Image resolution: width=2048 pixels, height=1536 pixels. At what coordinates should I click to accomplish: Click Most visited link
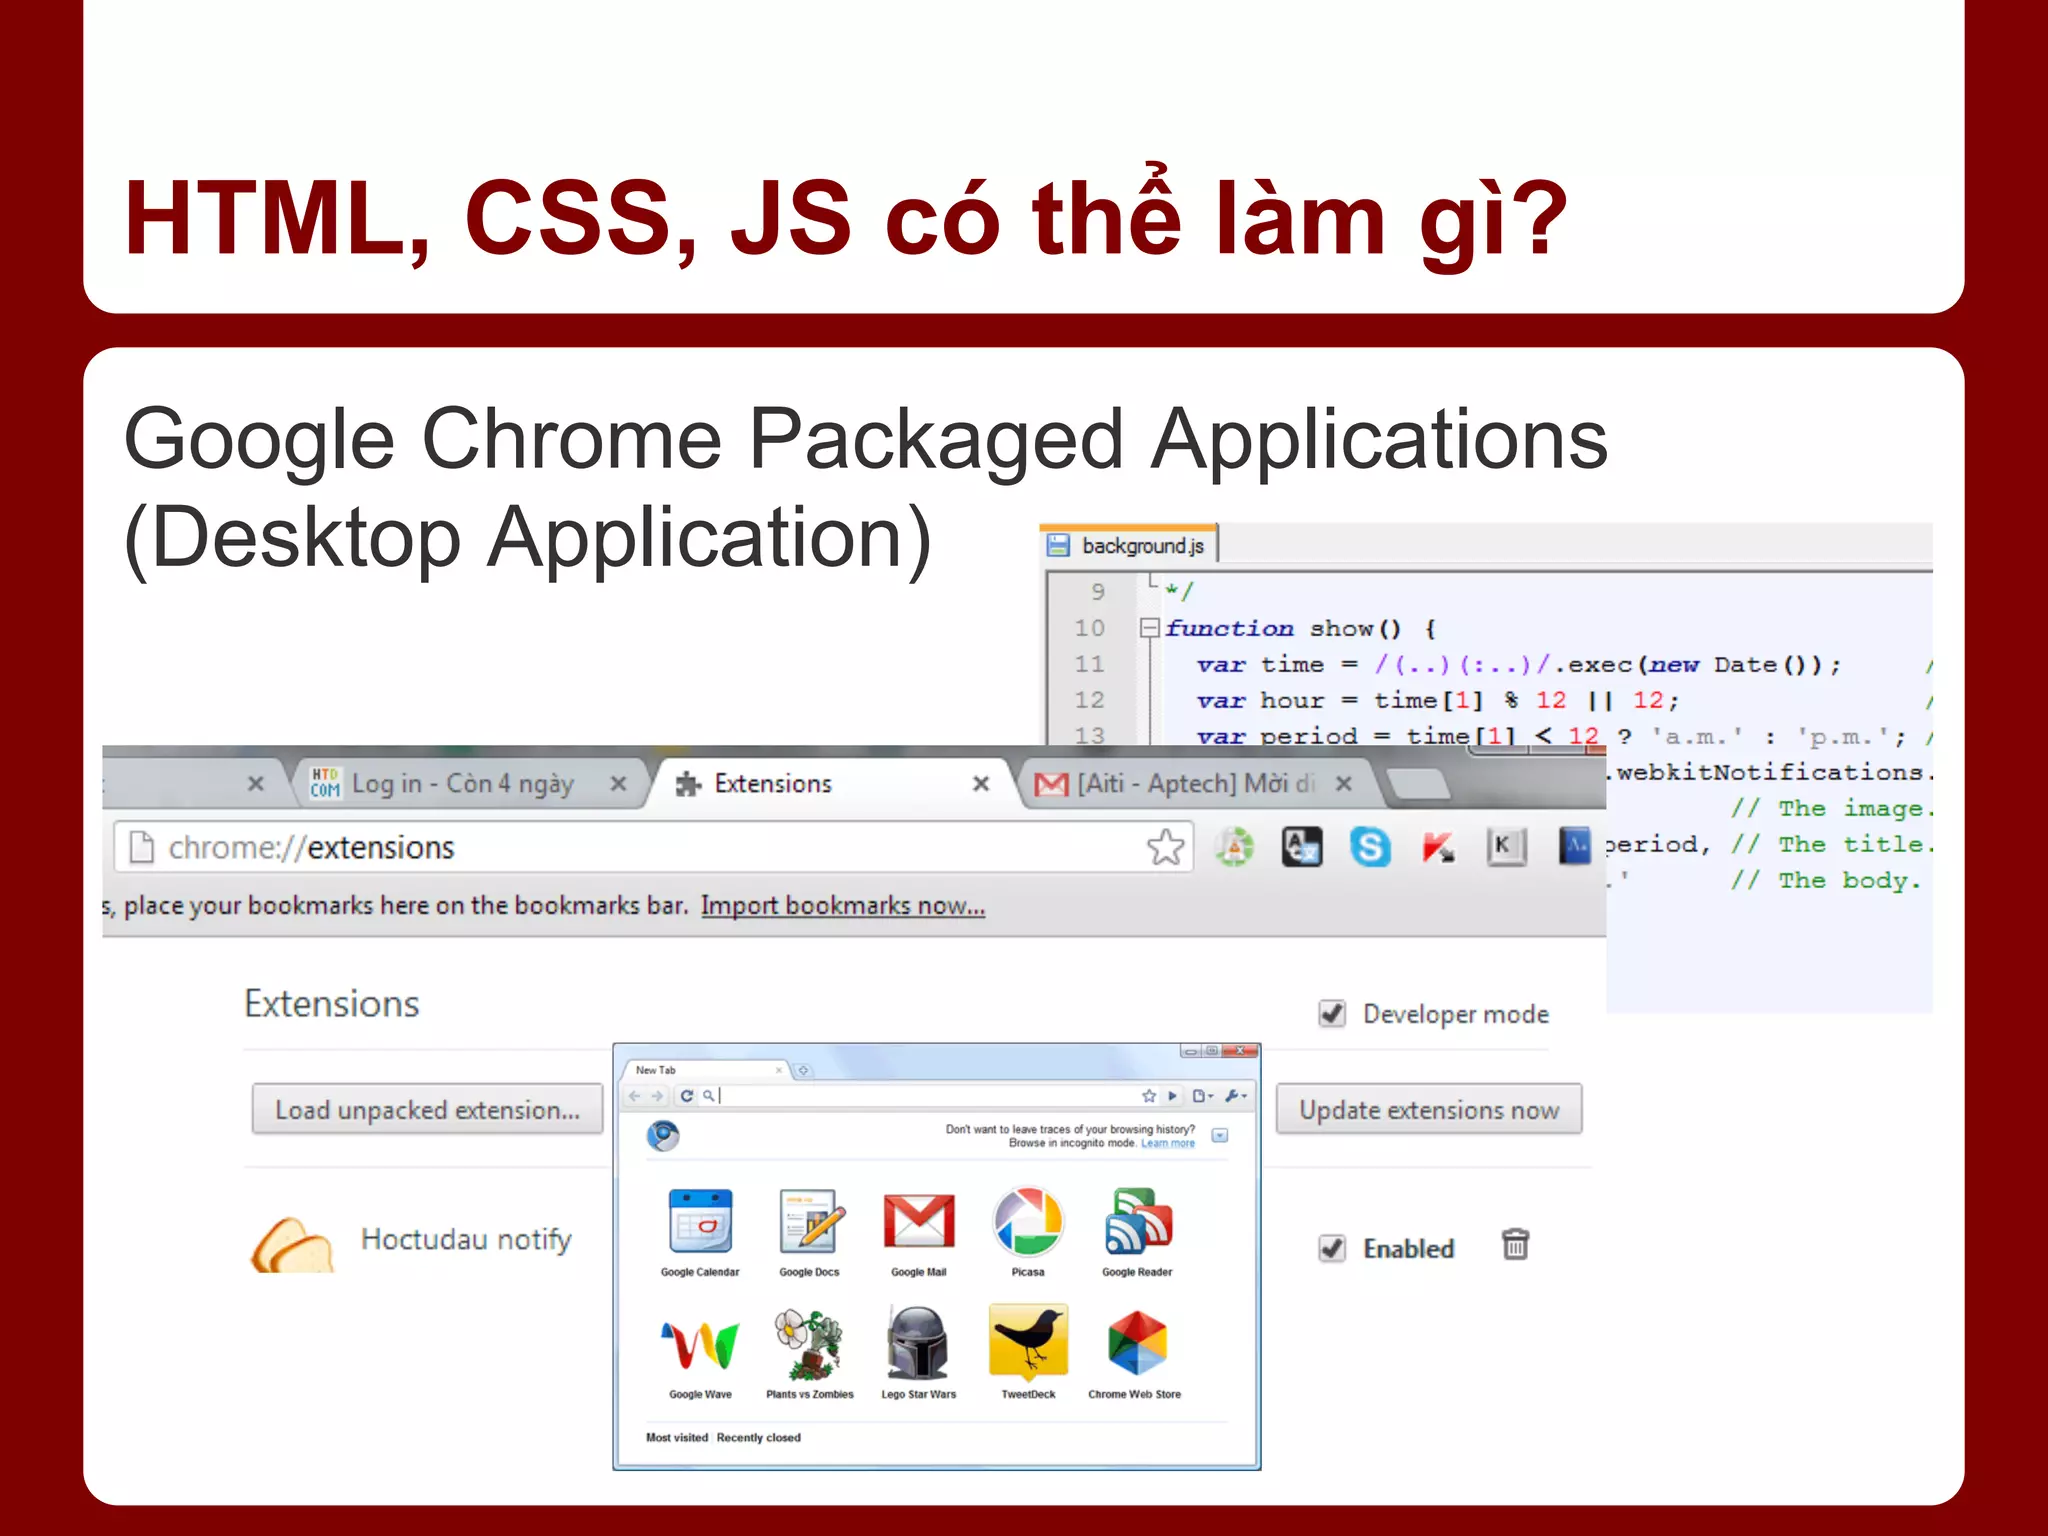tap(676, 1438)
